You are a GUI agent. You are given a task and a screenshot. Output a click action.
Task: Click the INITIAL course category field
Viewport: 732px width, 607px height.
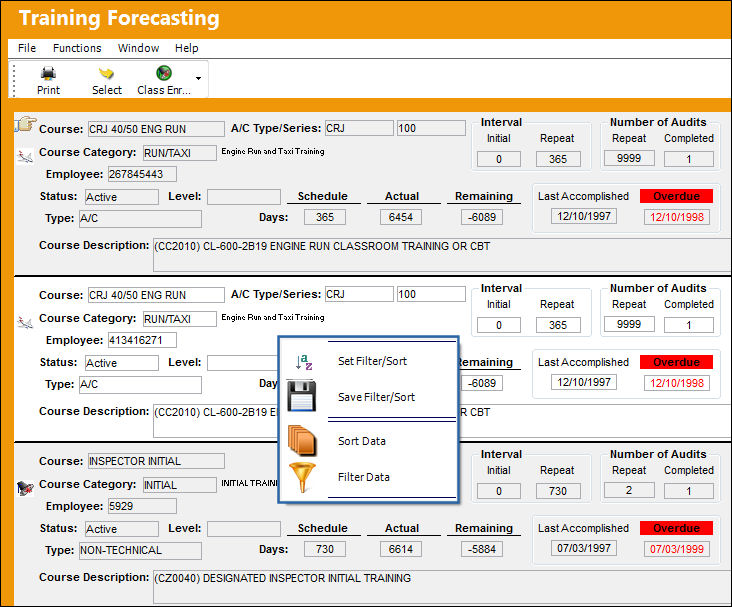pyautogui.click(x=180, y=485)
